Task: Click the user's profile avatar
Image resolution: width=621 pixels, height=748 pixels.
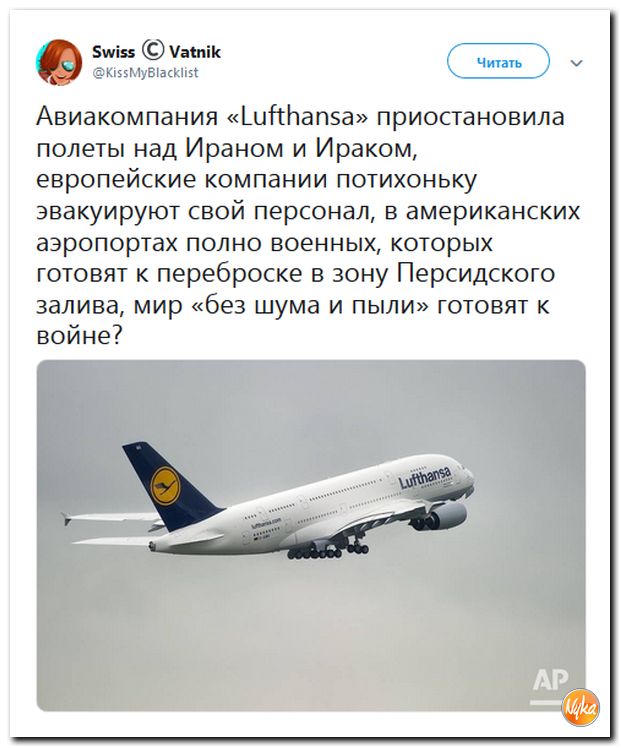Action: click(59, 61)
